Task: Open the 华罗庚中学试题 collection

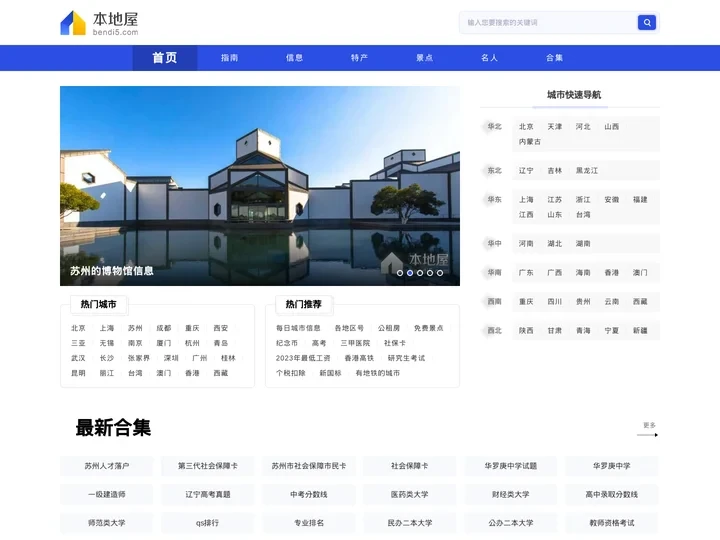Action: pyautogui.click(x=511, y=466)
